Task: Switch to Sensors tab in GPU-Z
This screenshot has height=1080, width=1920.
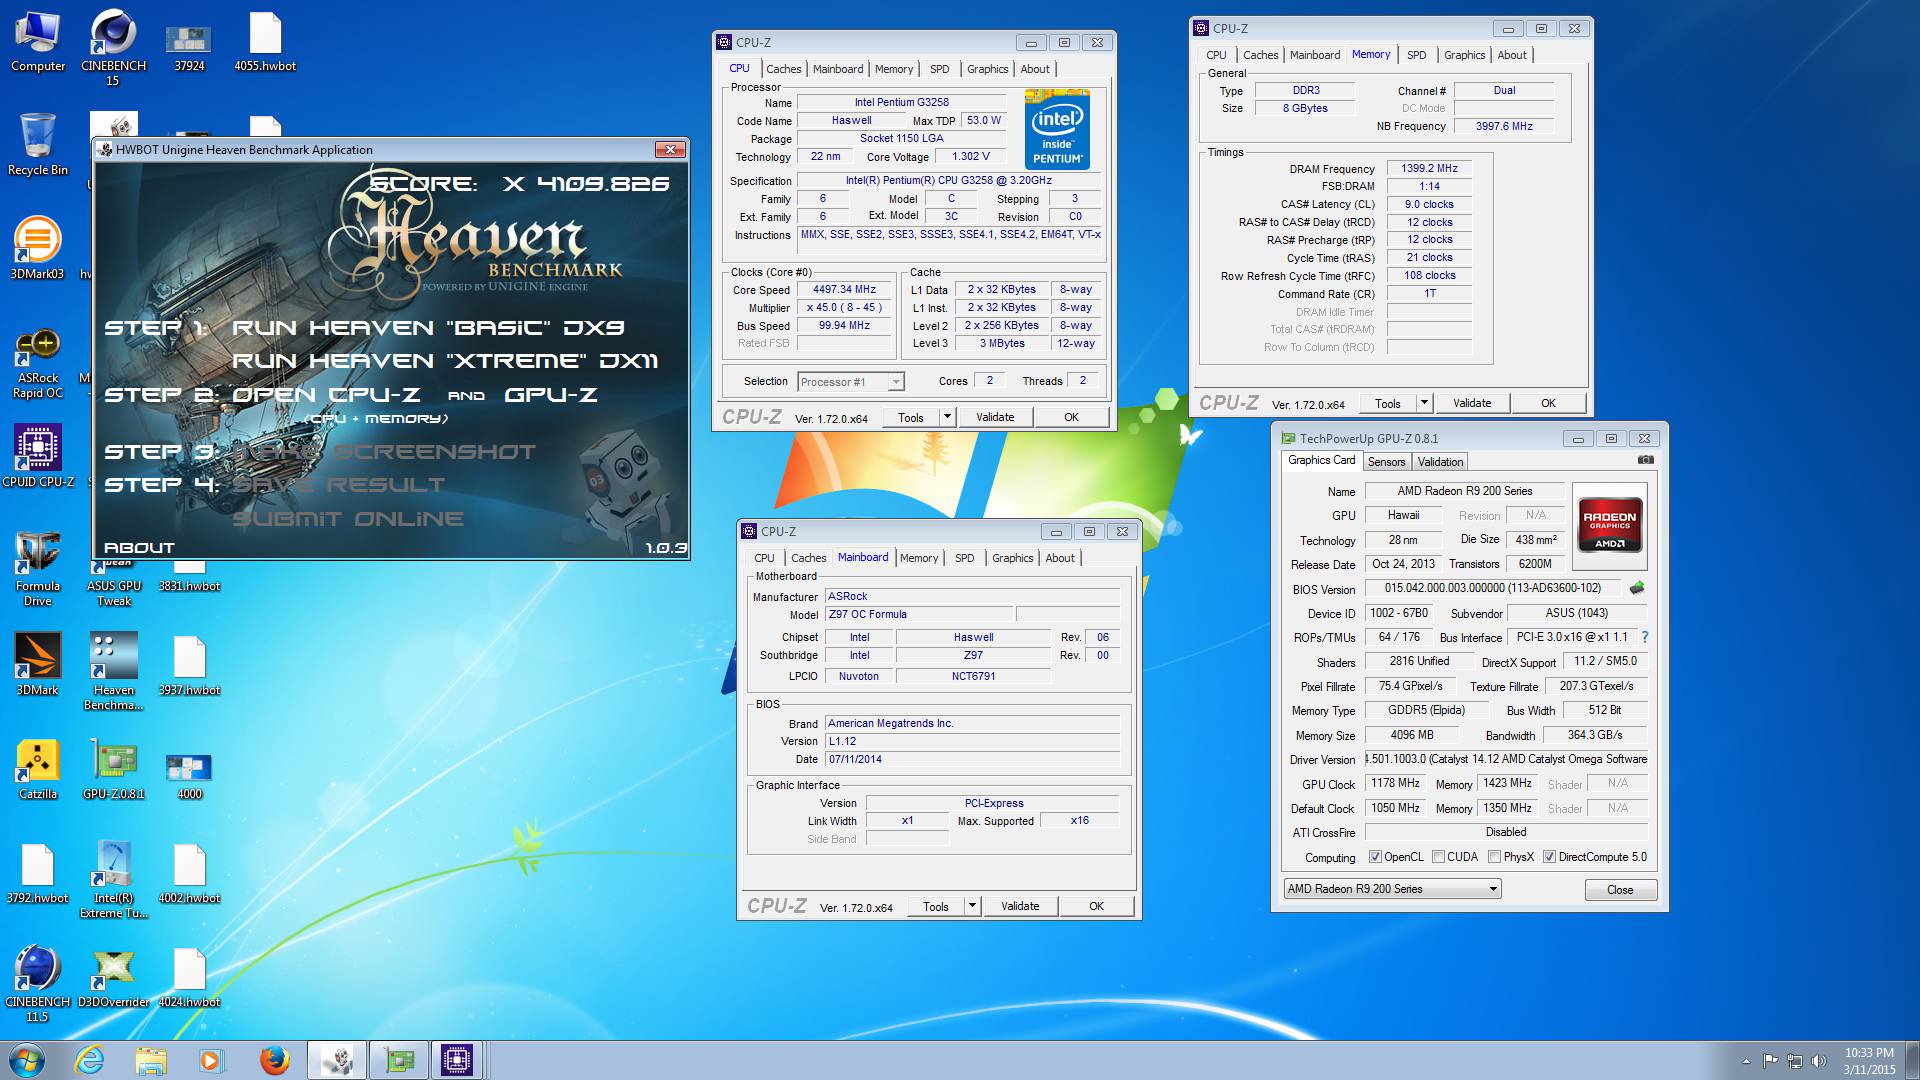Action: pyautogui.click(x=1386, y=462)
